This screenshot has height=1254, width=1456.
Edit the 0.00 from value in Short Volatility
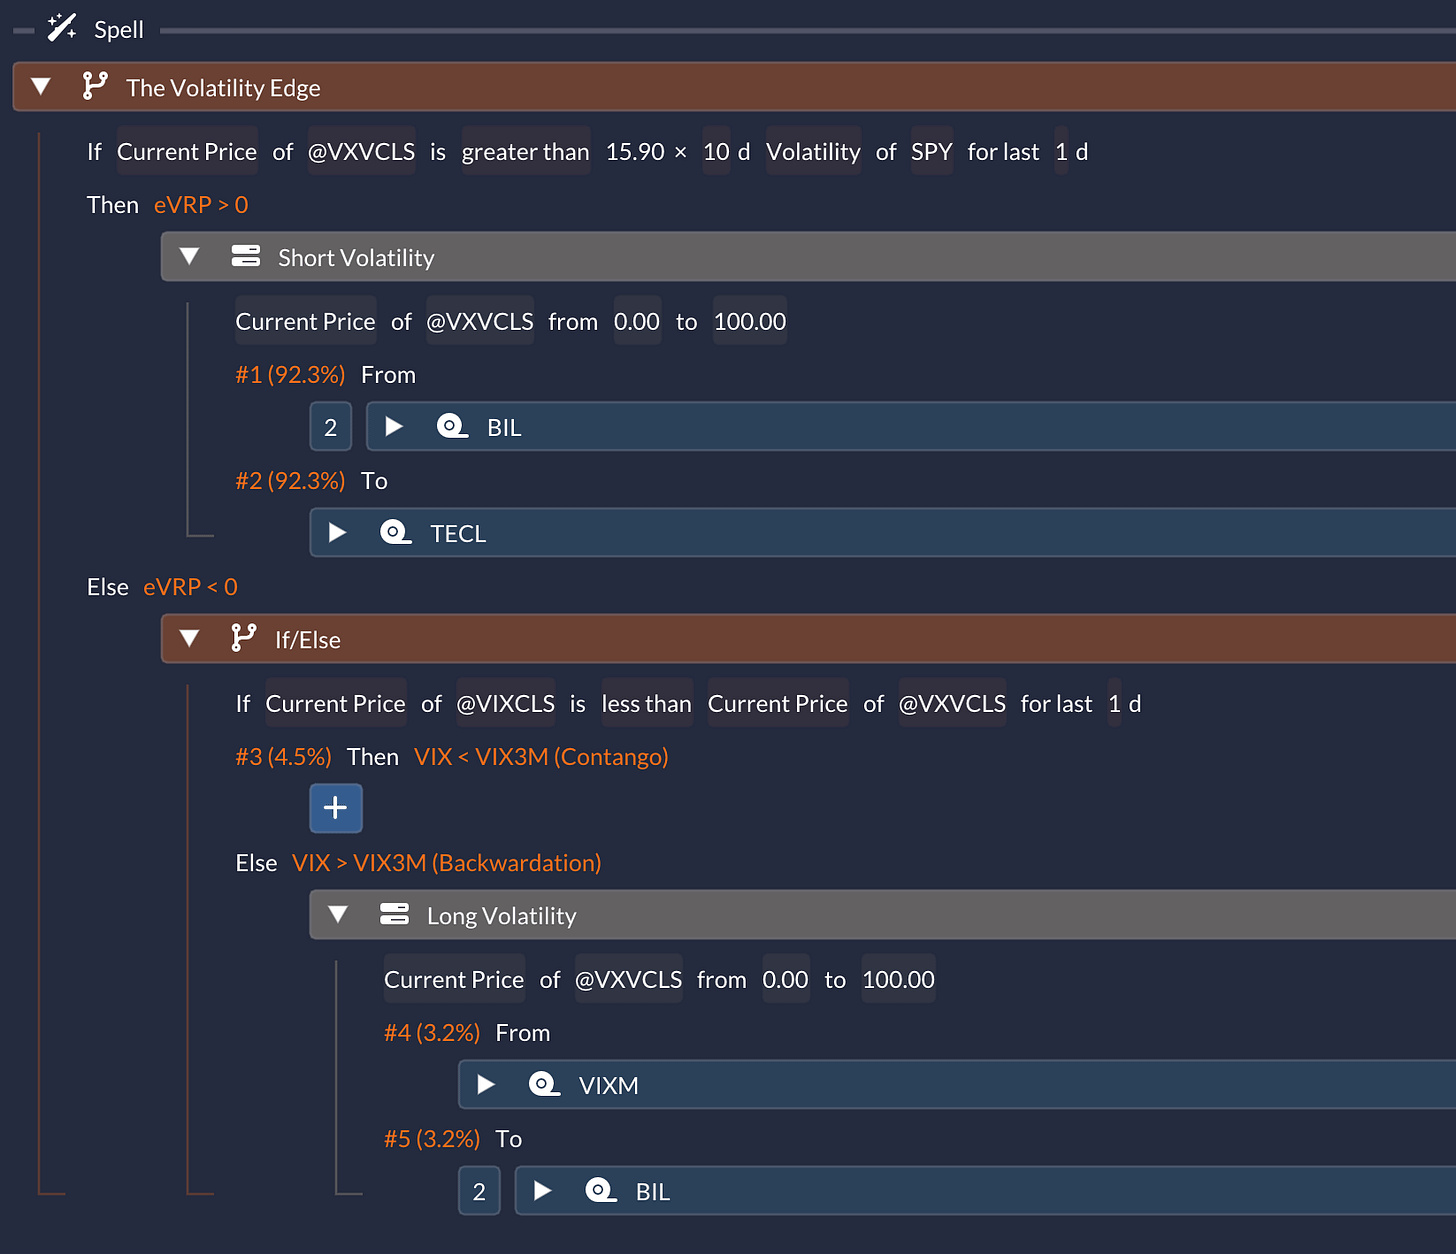[637, 321]
